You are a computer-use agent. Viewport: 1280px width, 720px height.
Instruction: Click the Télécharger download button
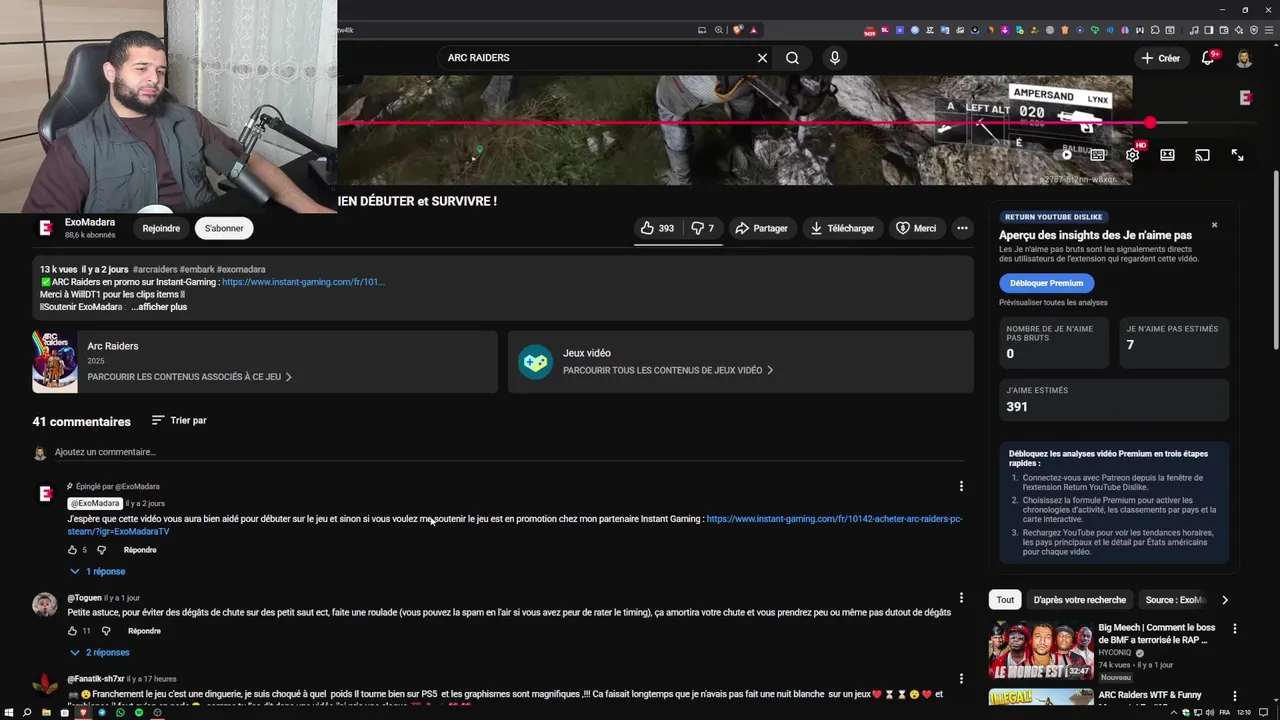(842, 228)
